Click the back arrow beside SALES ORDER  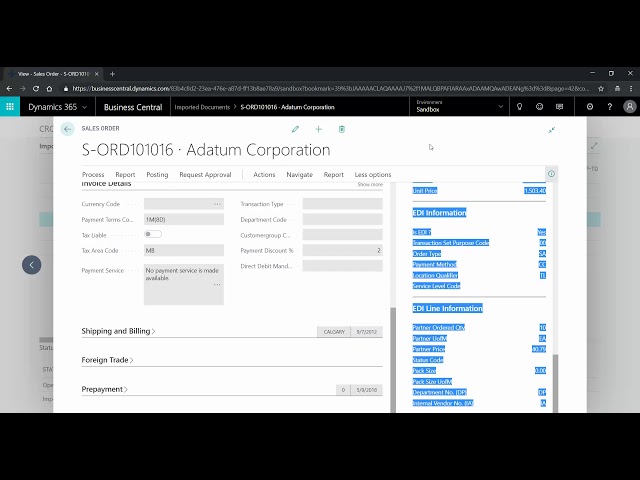(67, 129)
